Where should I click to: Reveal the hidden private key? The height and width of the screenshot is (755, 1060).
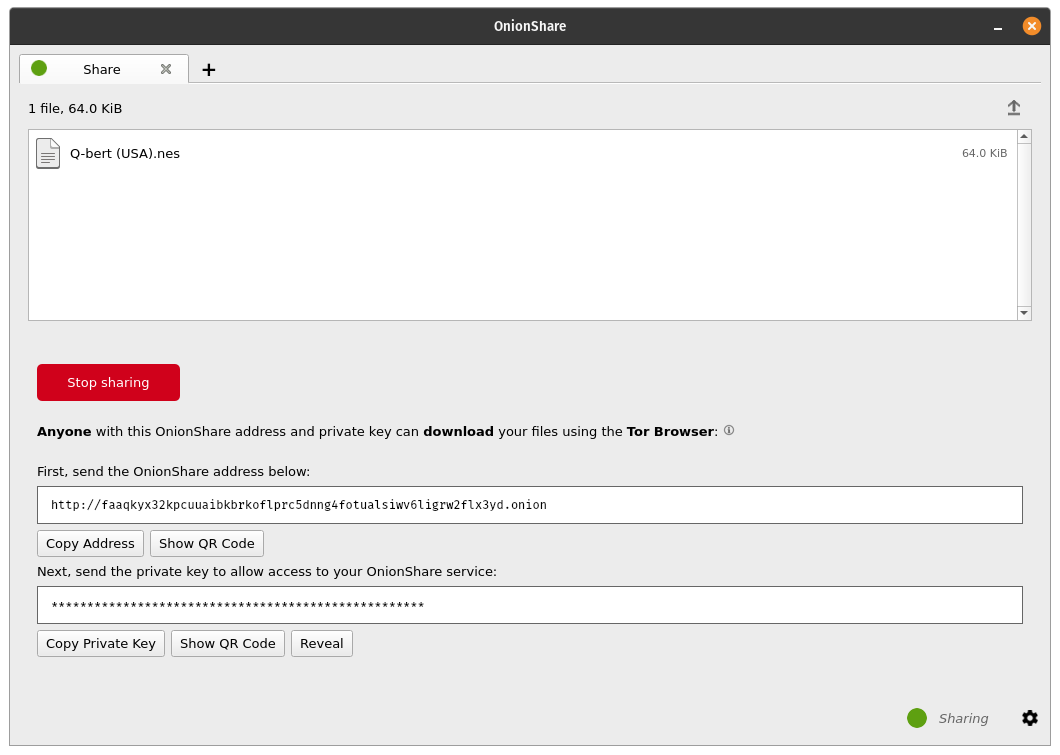point(322,644)
